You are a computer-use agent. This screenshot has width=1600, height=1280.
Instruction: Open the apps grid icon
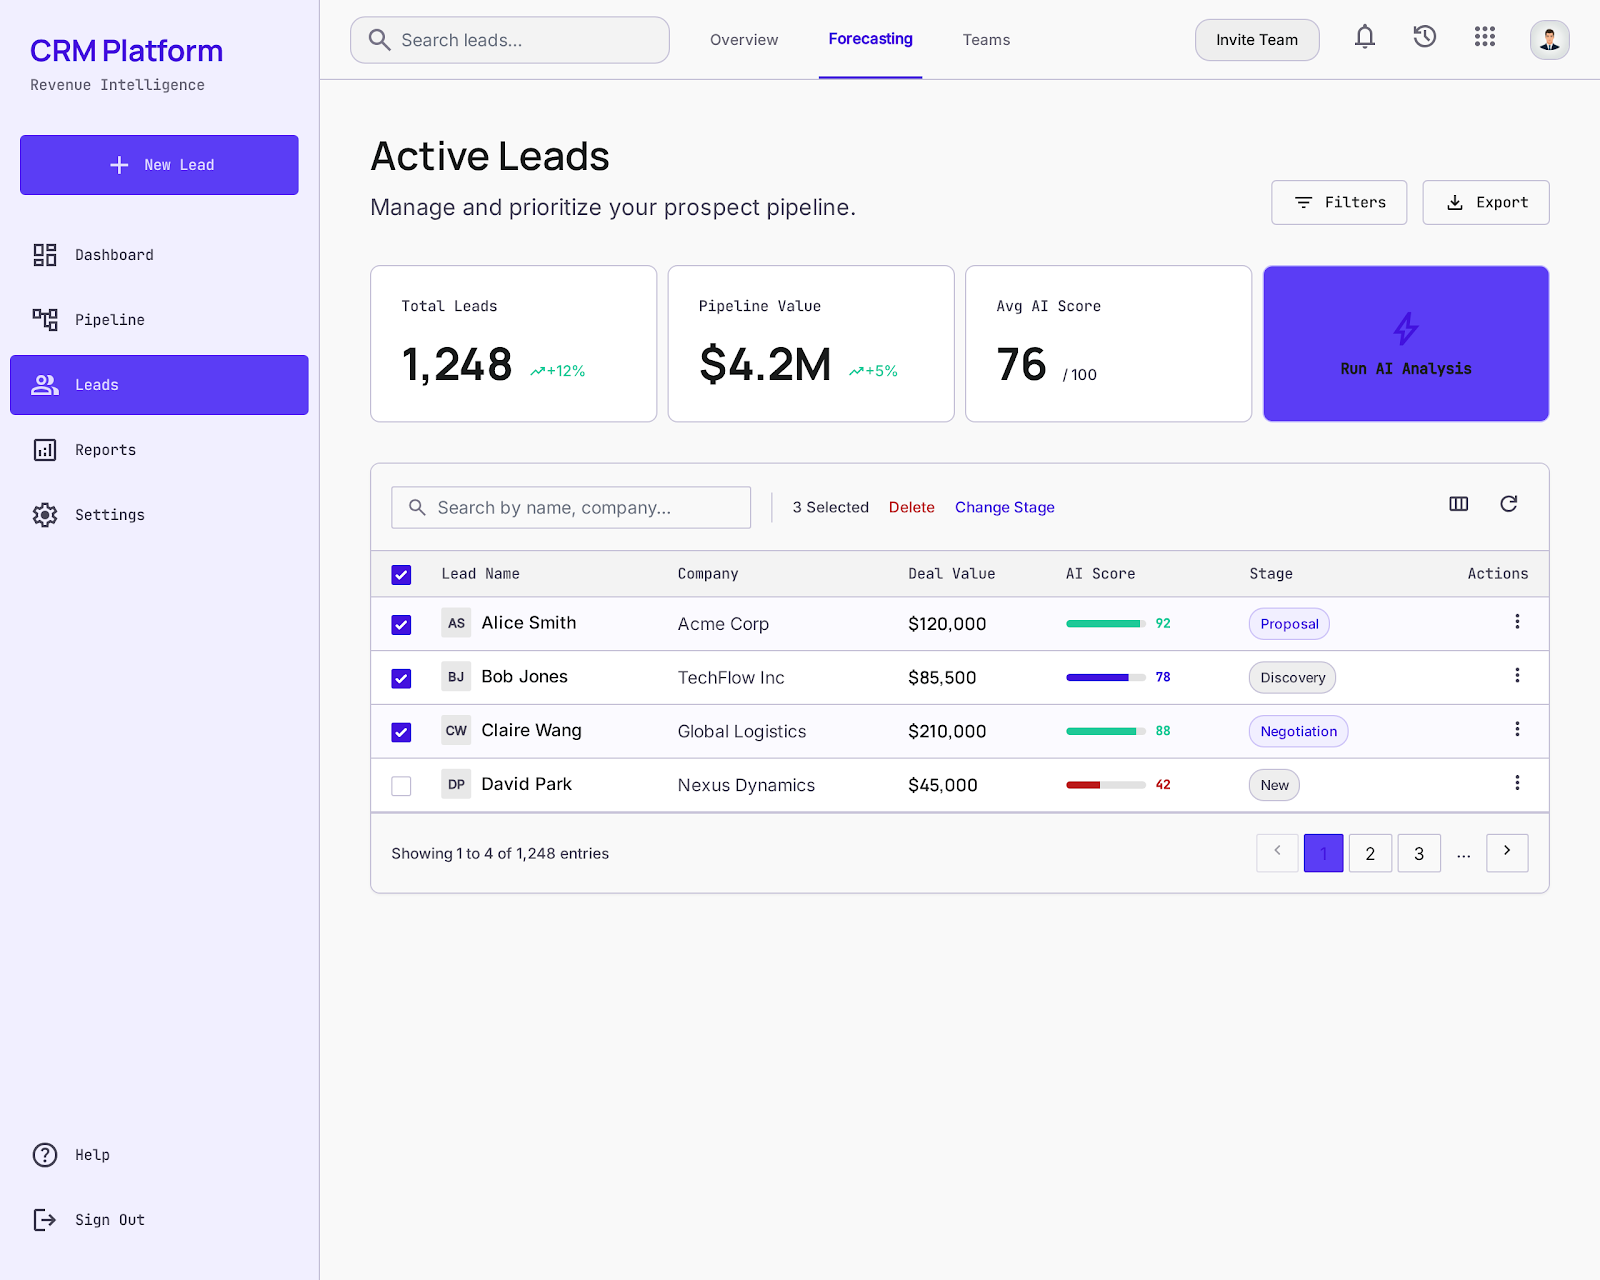point(1485,37)
